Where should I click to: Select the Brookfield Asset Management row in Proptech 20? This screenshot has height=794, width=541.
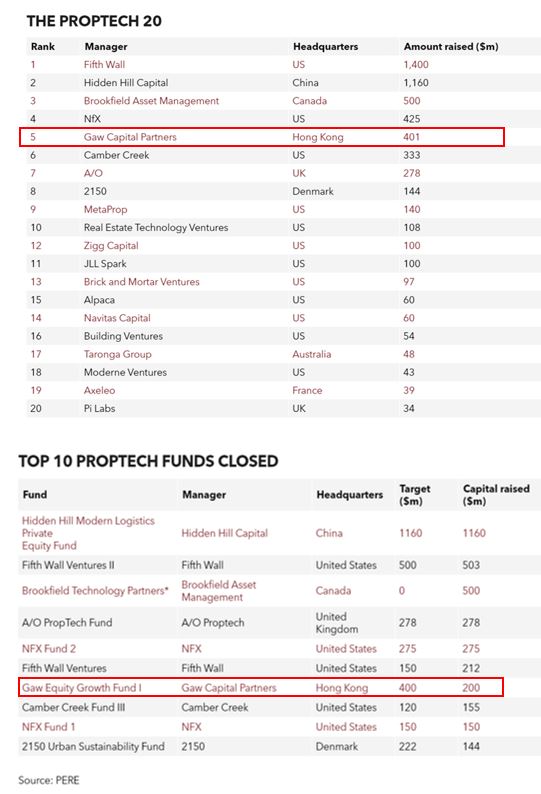click(x=283, y=101)
